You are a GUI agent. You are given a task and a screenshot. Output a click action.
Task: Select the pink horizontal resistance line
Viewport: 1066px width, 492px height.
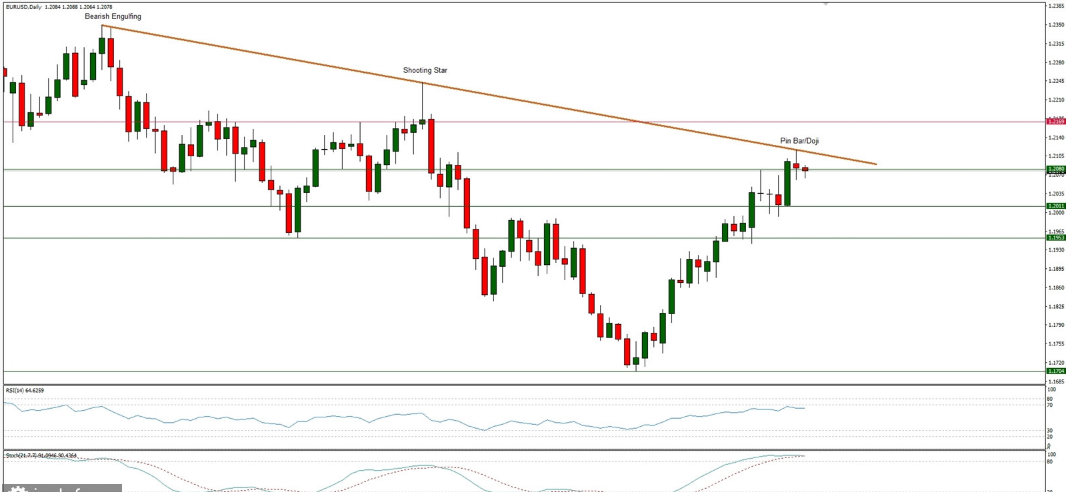click(600, 122)
